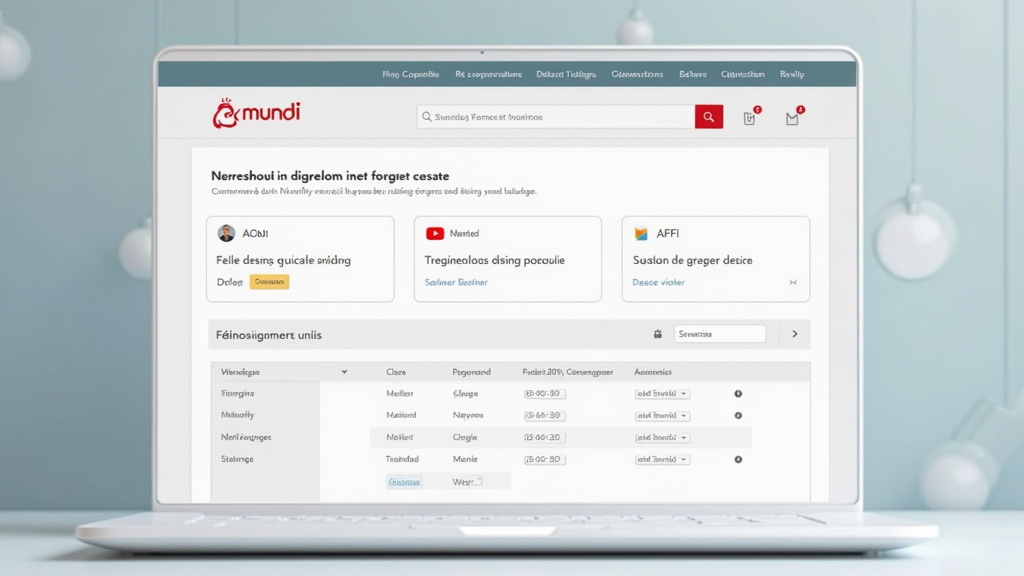Click the yellow button on the first card
The height and width of the screenshot is (576, 1024).
click(x=269, y=282)
